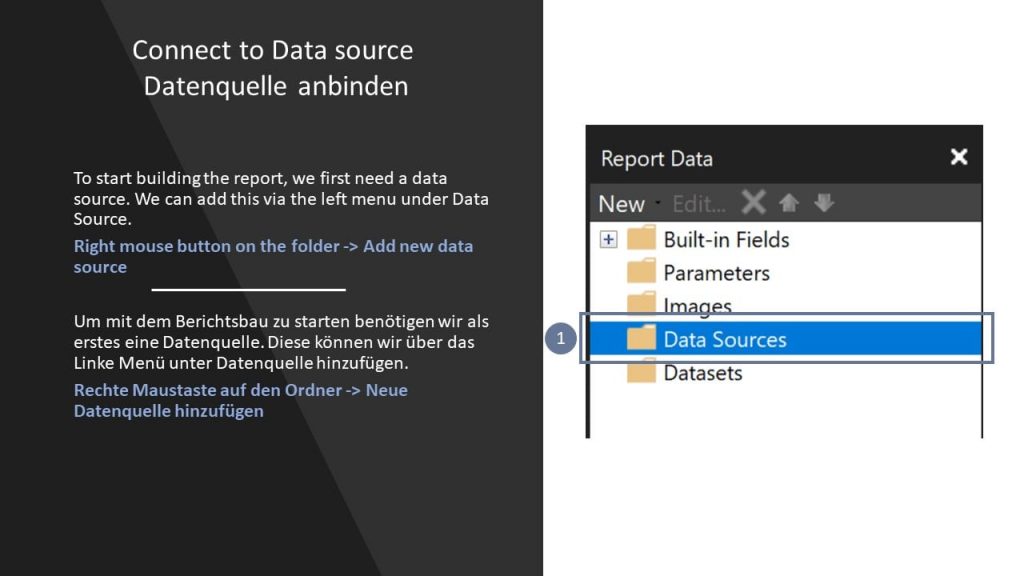The width and height of the screenshot is (1024, 576).
Task: Click the numbered step 1 marker
Action: 560,338
